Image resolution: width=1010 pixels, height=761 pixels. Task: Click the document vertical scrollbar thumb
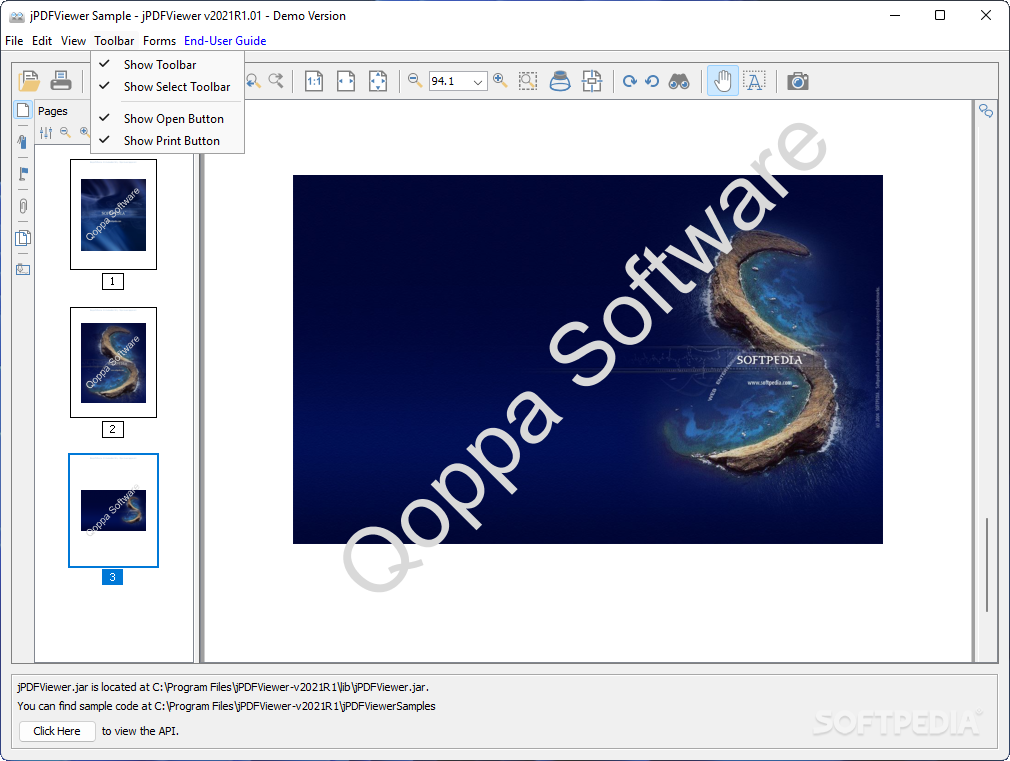[986, 565]
